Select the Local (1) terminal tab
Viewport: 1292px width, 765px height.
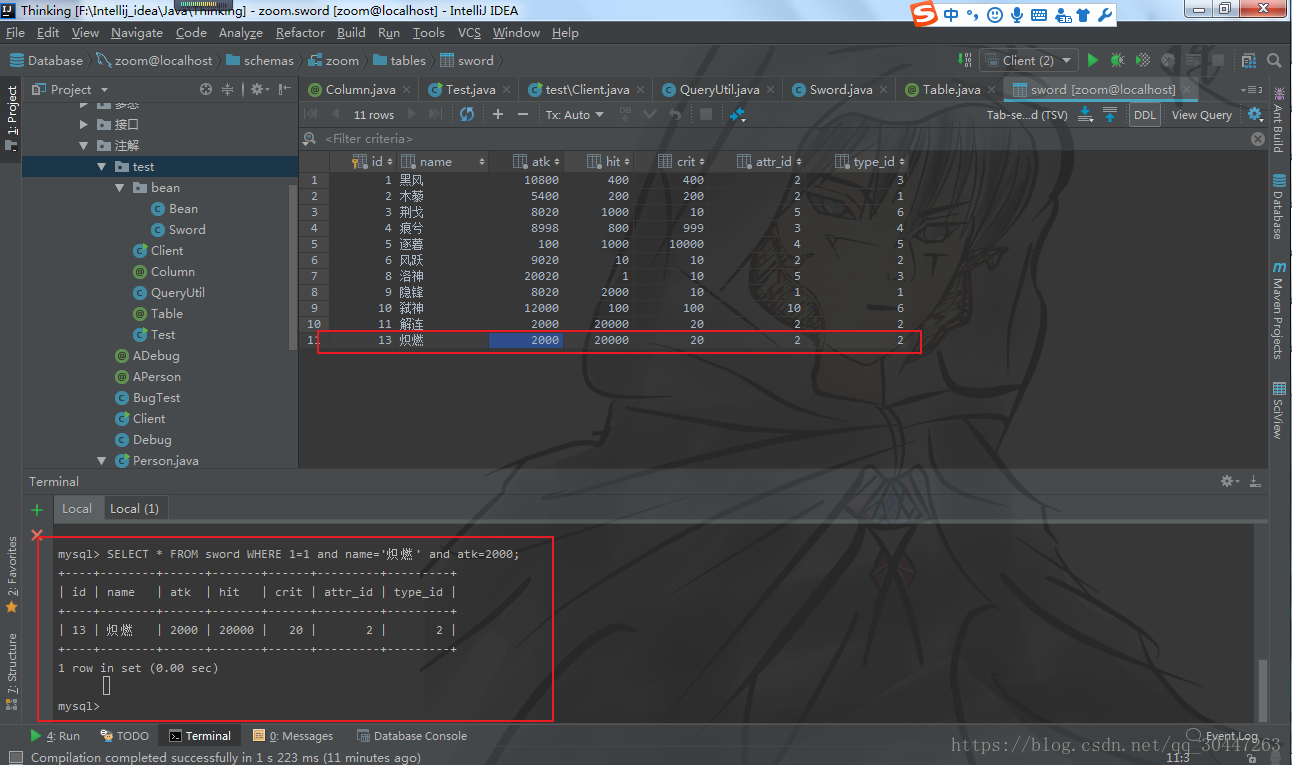coord(134,508)
